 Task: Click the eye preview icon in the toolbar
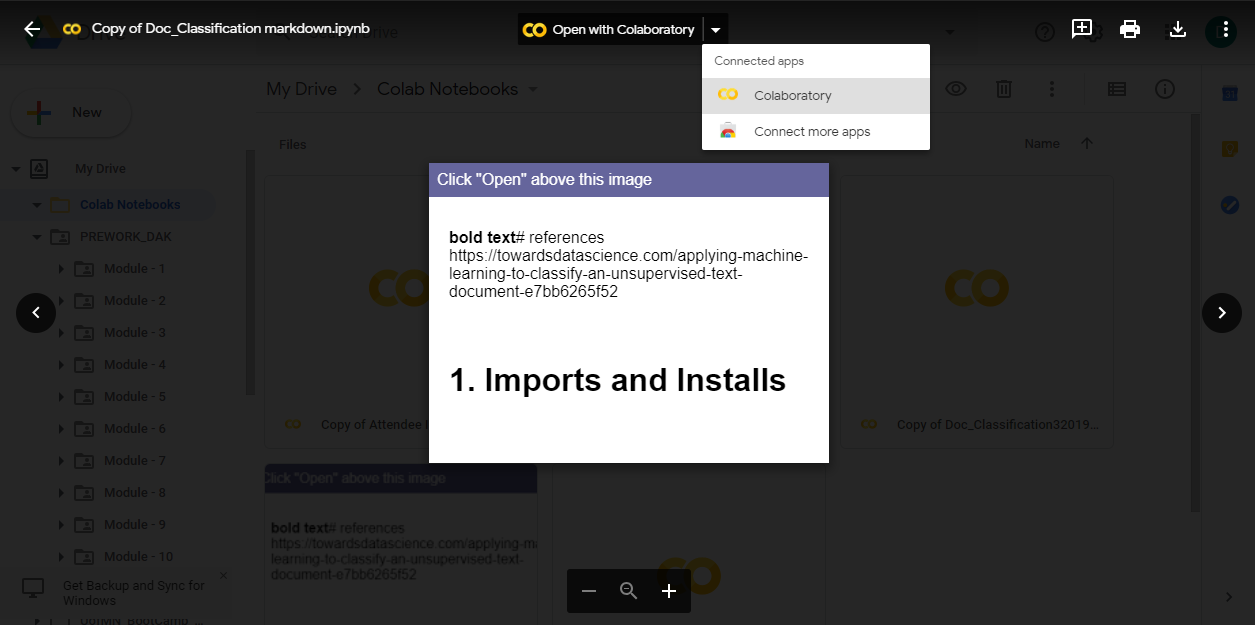956,89
